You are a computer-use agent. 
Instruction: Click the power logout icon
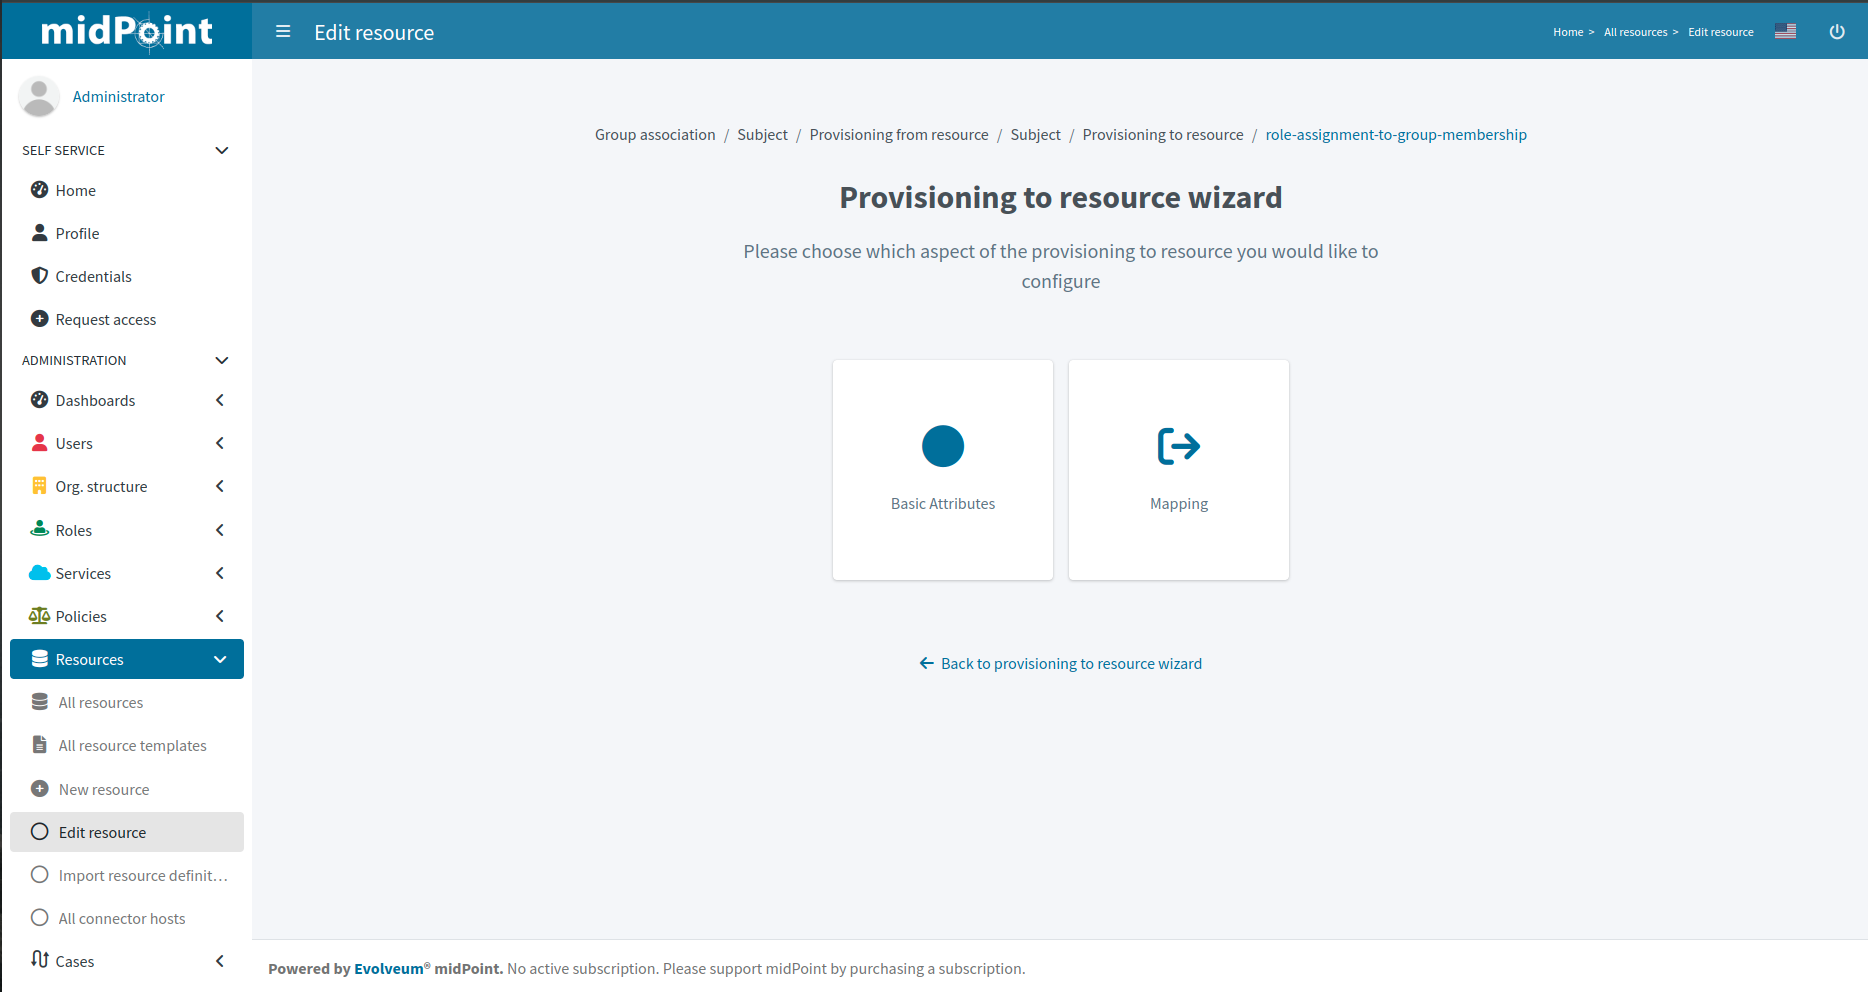(x=1836, y=32)
